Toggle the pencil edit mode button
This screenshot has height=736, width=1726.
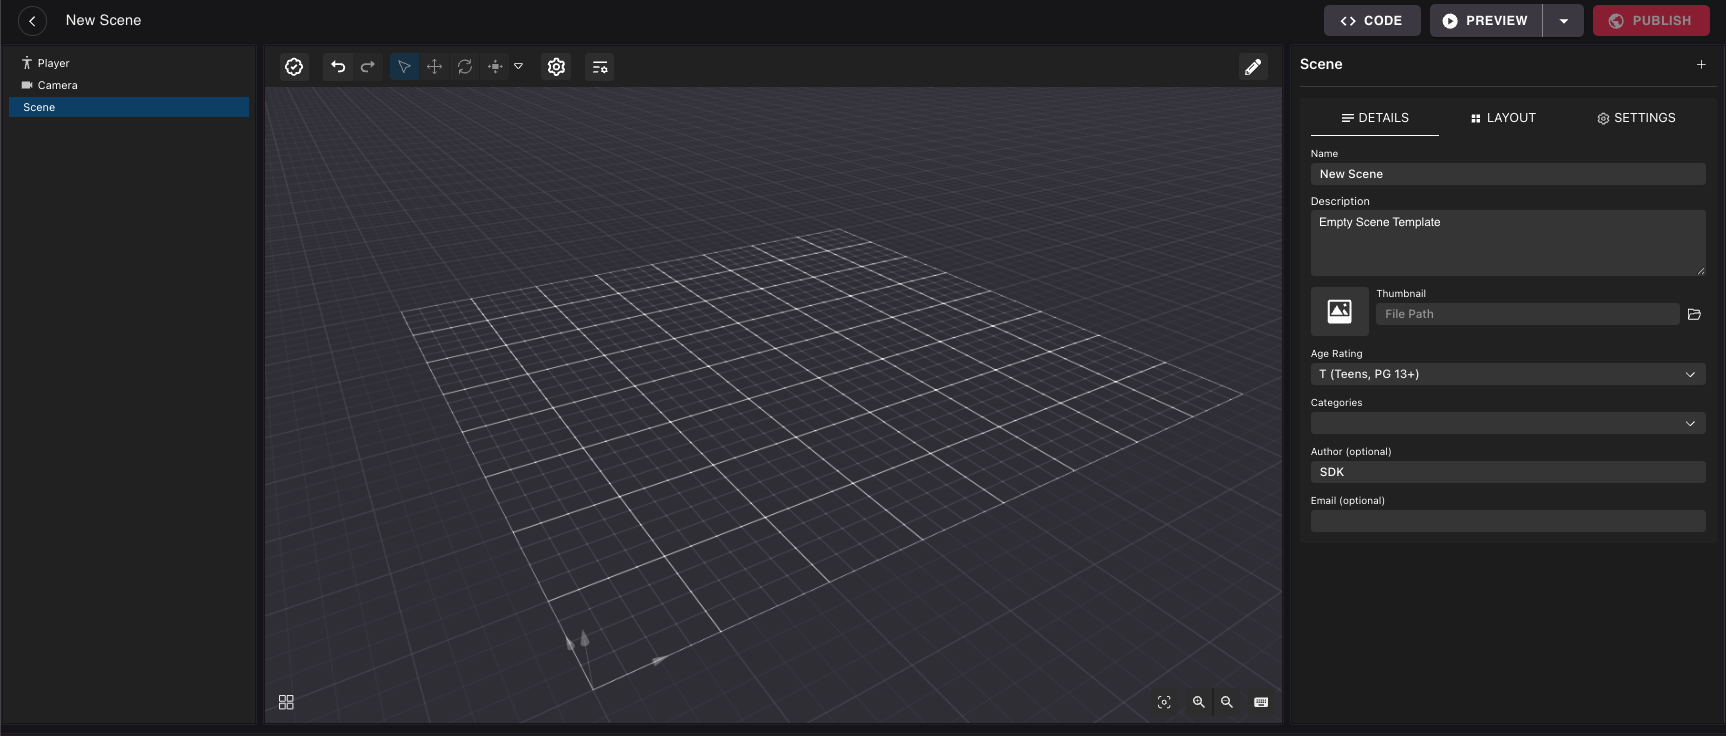point(1252,67)
